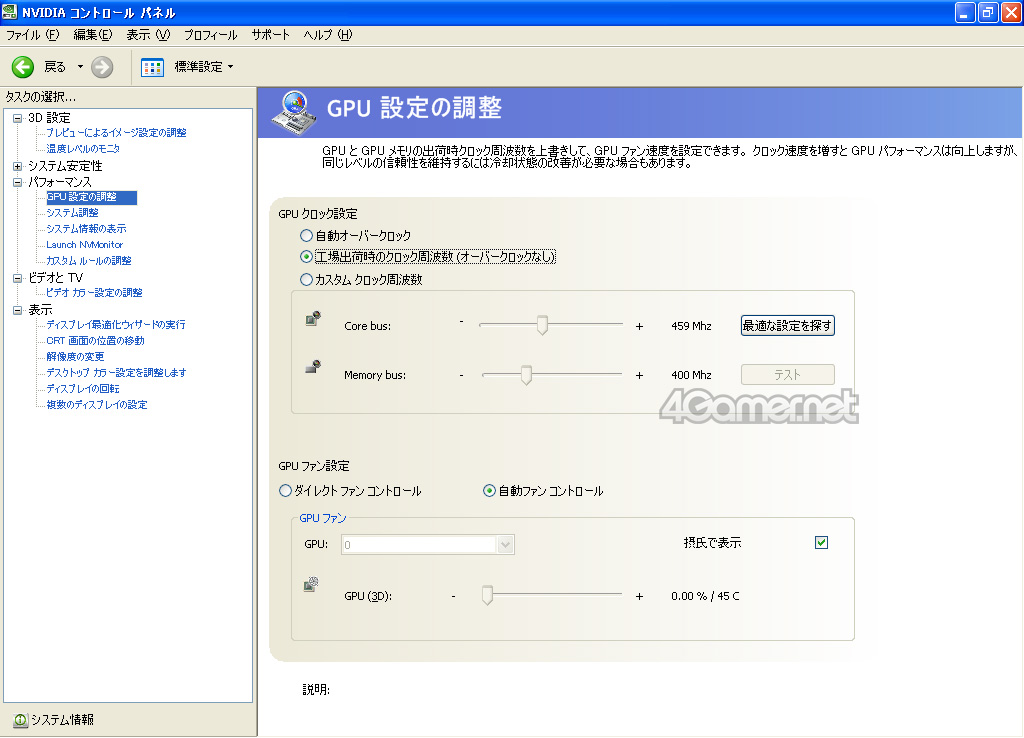Click the システム情報 info icon

point(20,720)
